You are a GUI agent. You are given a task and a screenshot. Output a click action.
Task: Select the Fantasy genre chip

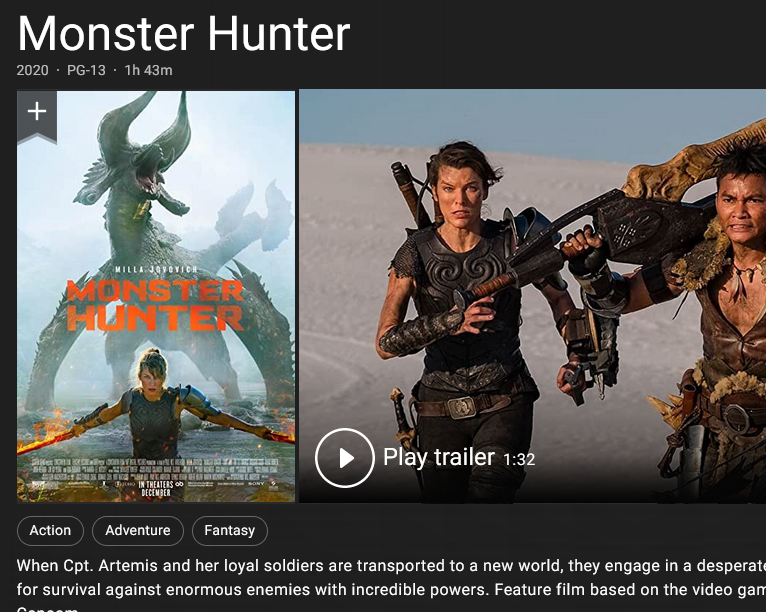[230, 530]
